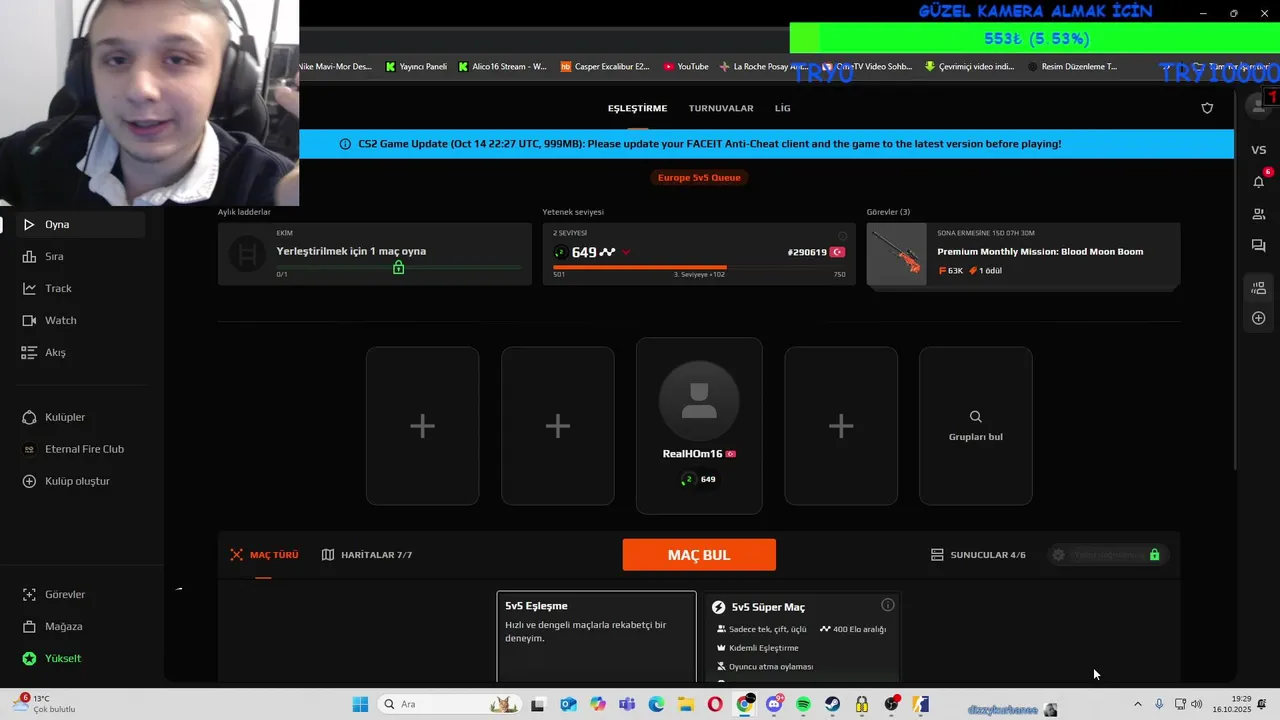1280x720 pixels.
Task: Open notifications bell with 6 badge
Action: 1259,181
